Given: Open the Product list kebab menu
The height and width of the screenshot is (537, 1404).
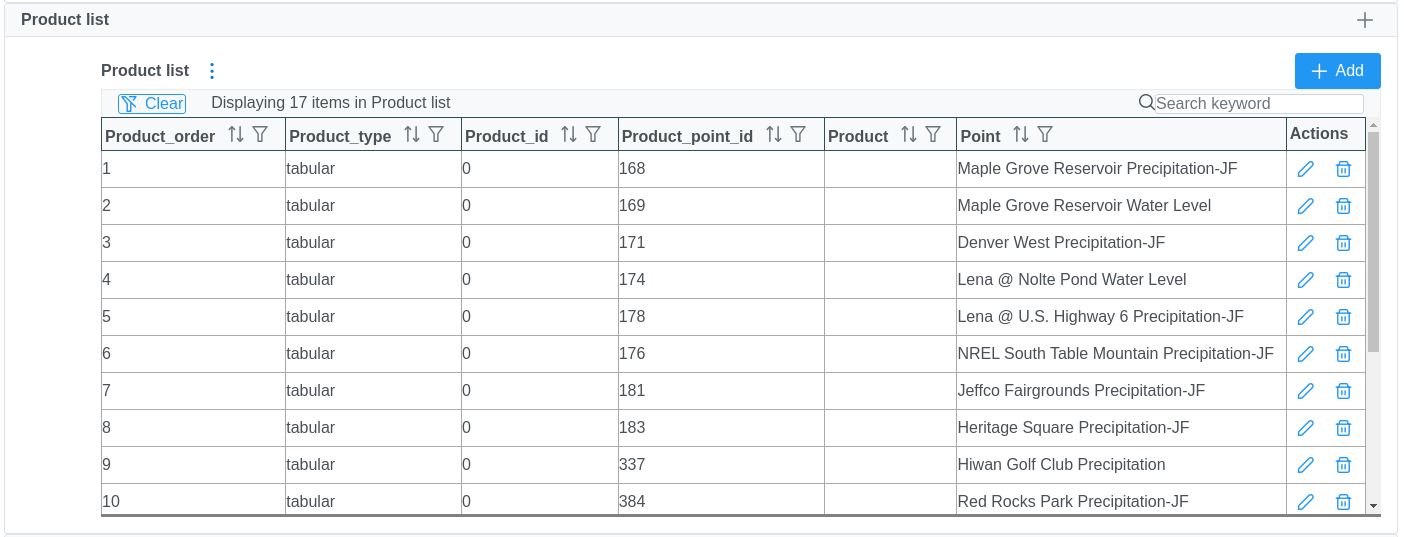Looking at the screenshot, I should [x=211, y=71].
